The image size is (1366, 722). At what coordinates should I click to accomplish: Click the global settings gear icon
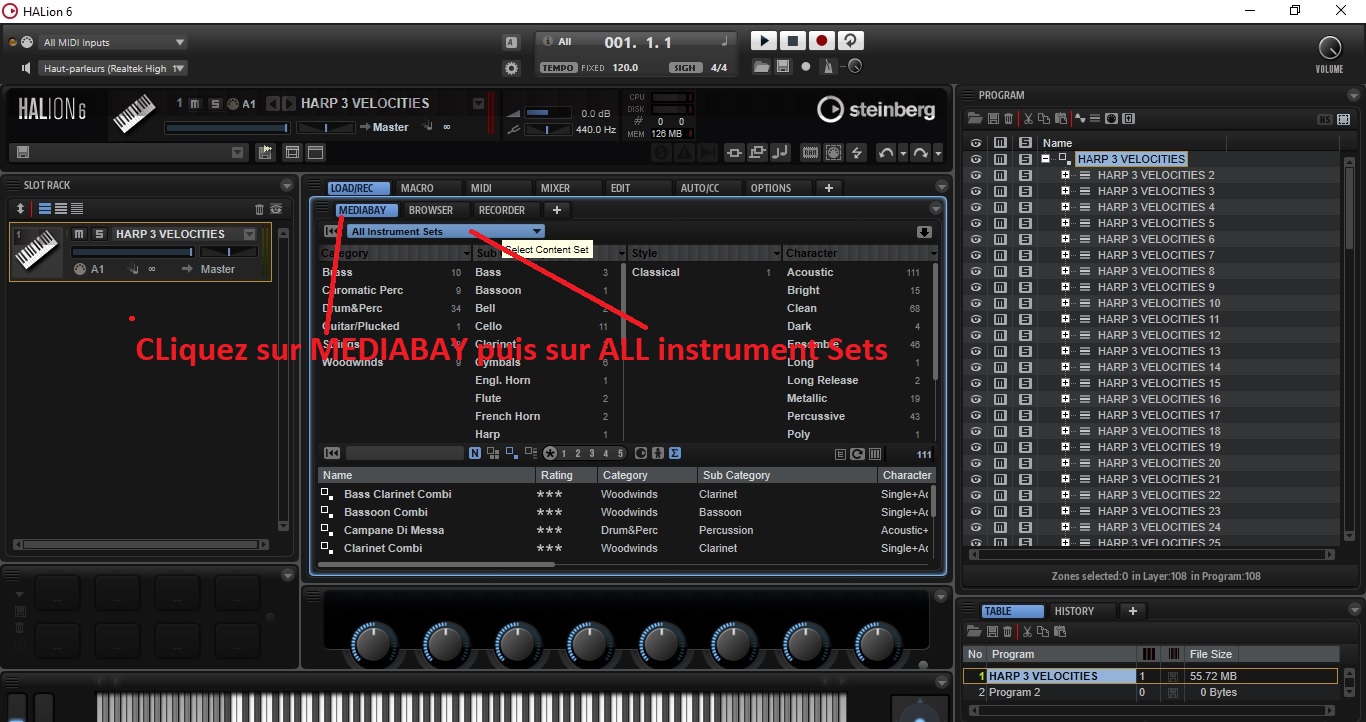point(511,67)
